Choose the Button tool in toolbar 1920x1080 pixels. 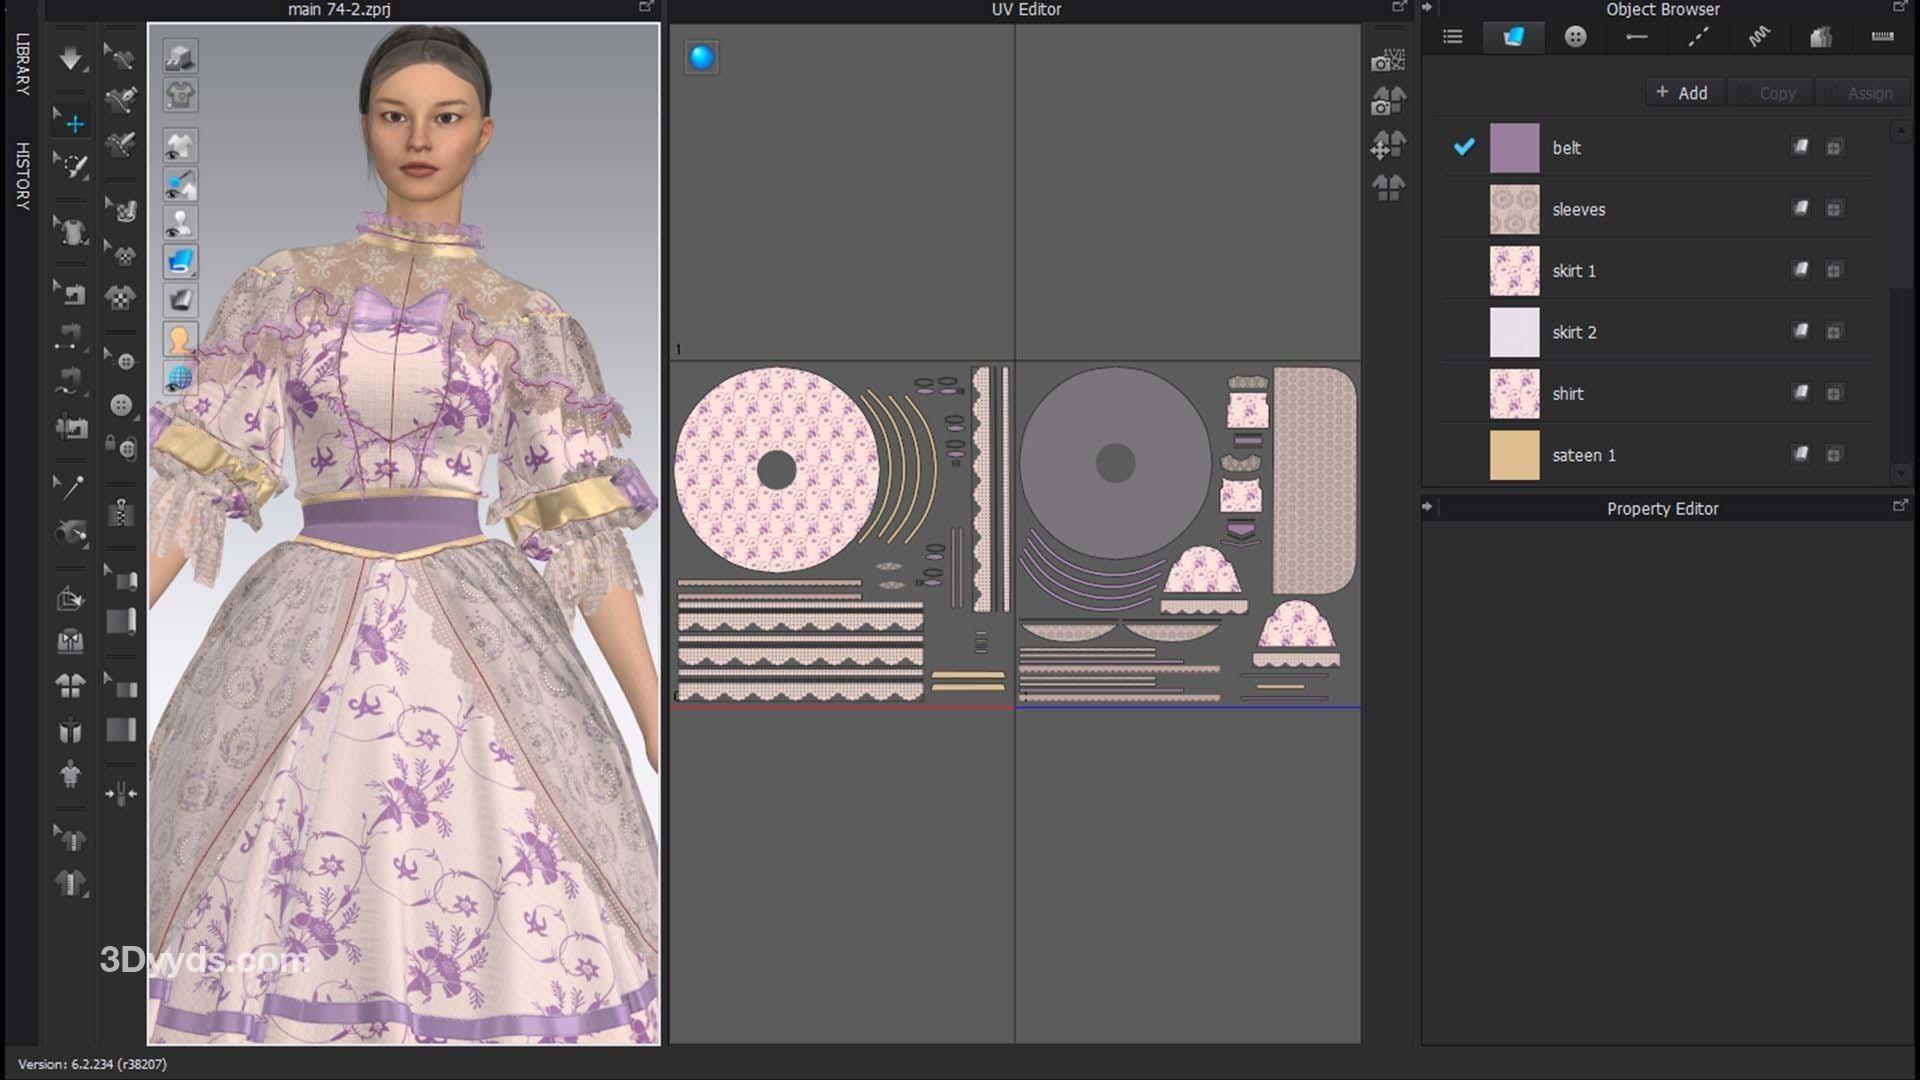pyautogui.click(x=121, y=404)
